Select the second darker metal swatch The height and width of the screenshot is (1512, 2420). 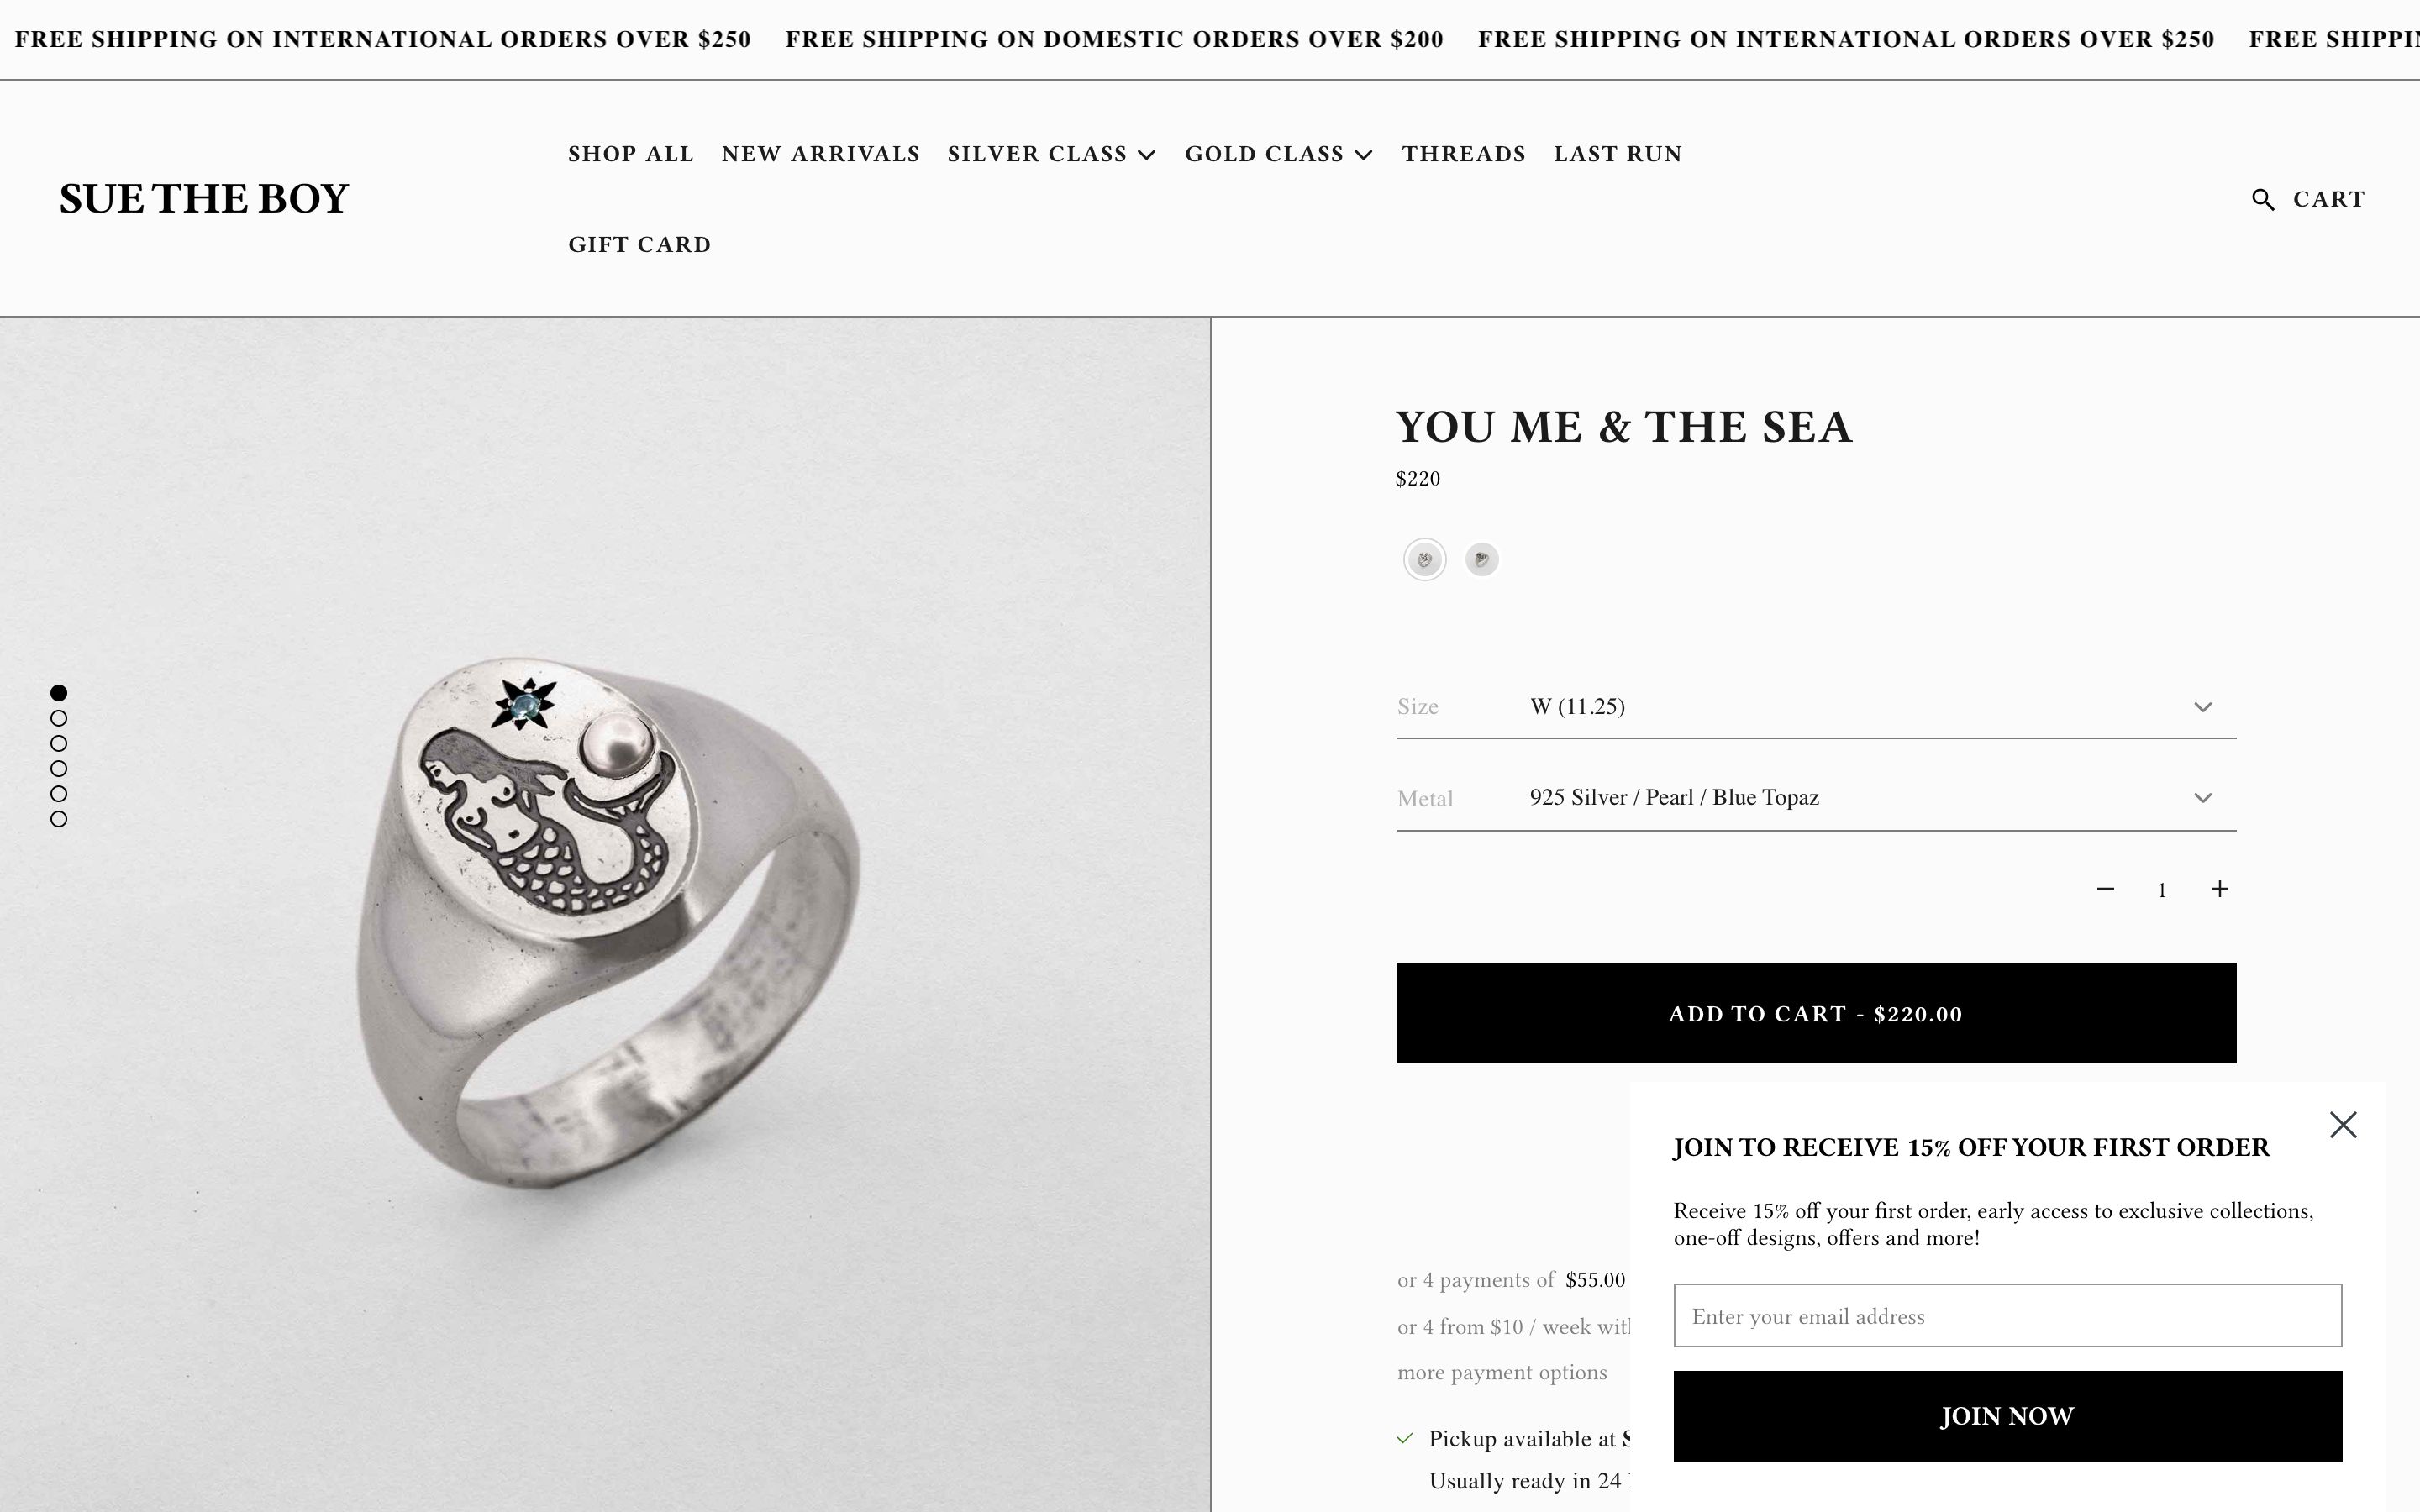click(x=1482, y=559)
